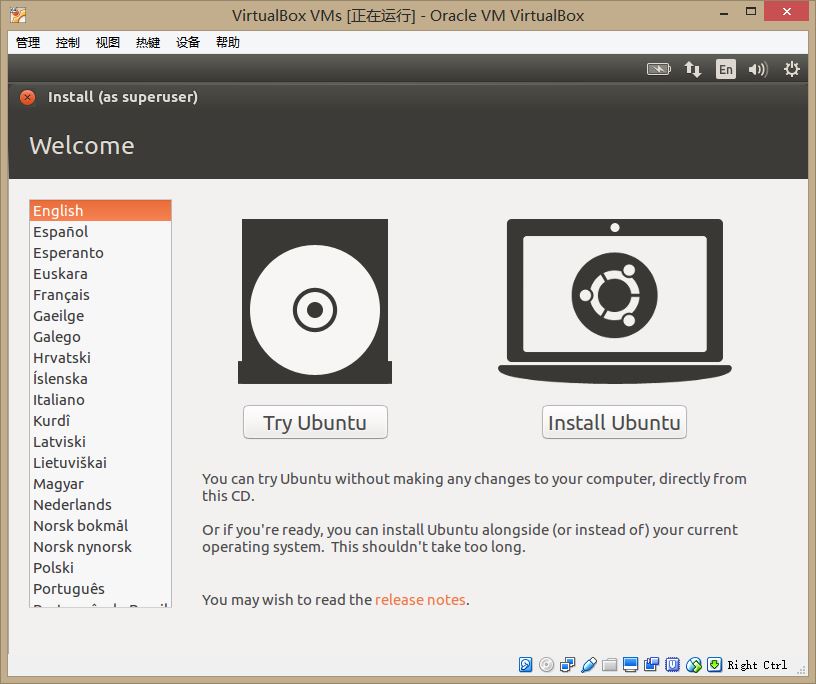This screenshot has height=684, width=816.
Task: Select Français in the language list
Action: pyautogui.click(x=100, y=295)
